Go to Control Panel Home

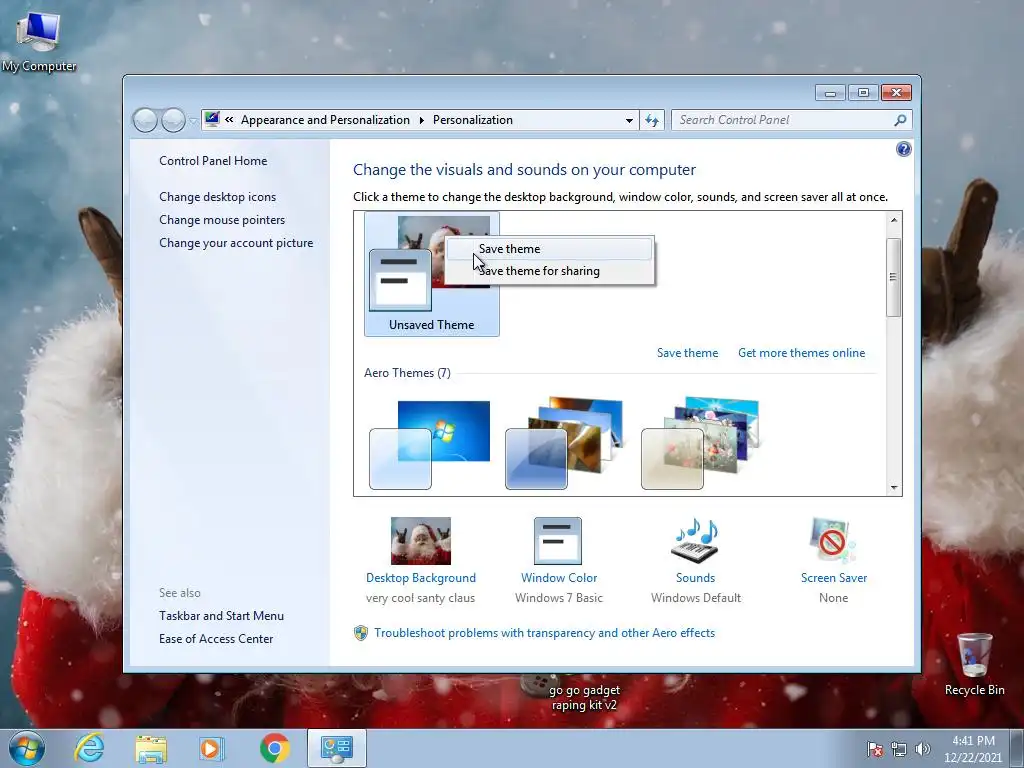[213, 161]
